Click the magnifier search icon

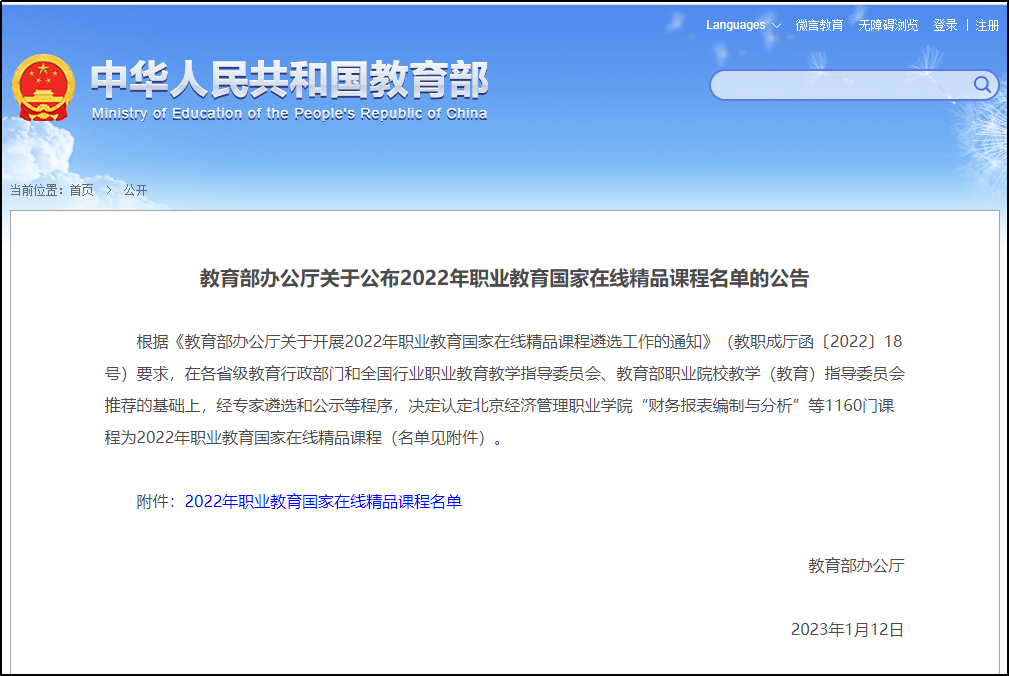[981, 85]
